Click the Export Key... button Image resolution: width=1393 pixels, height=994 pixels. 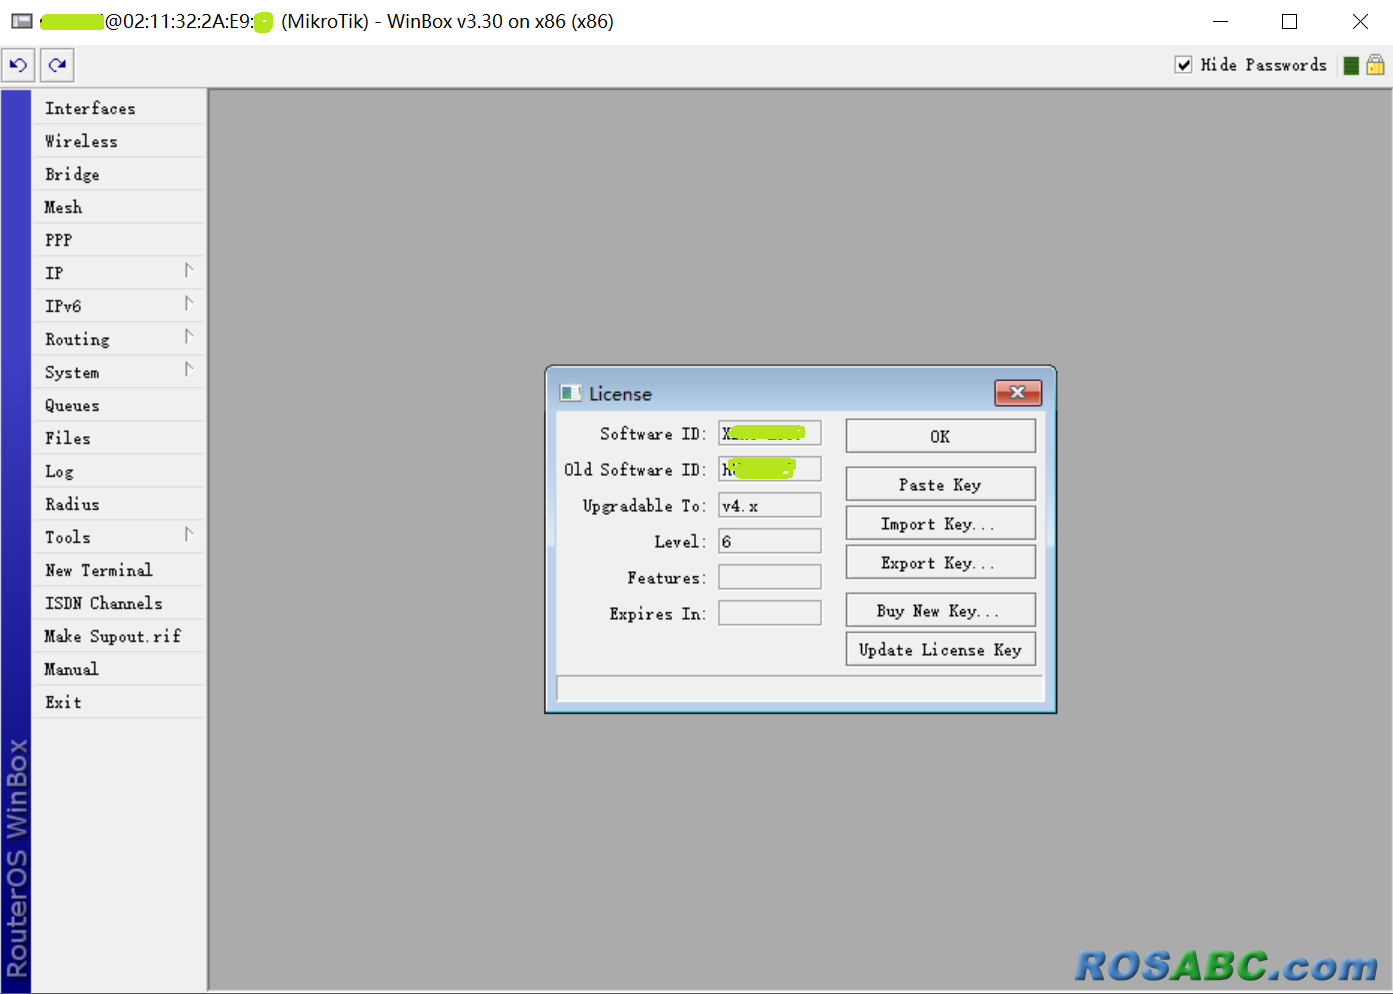click(940, 562)
